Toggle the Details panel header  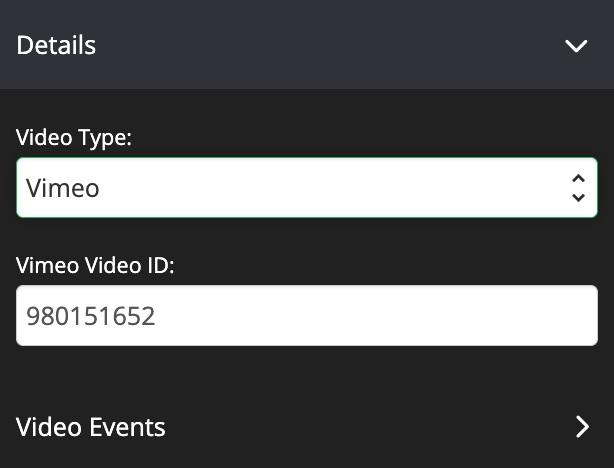tap(307, 45)
